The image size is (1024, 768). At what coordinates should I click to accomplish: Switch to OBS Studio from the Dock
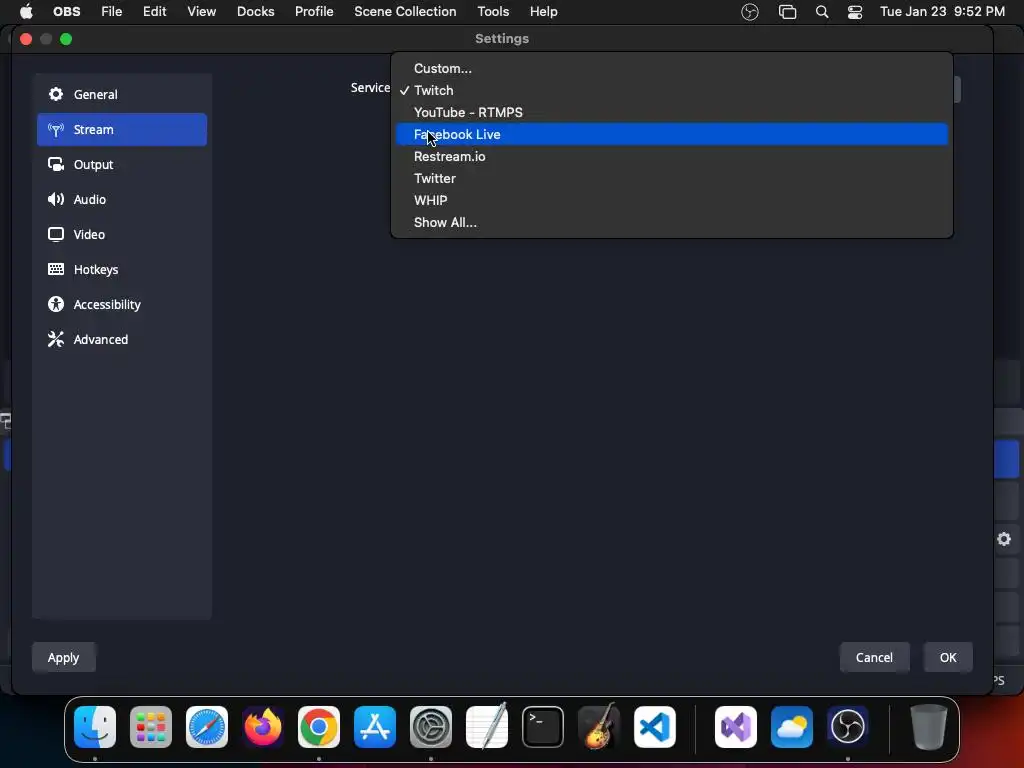[848, 727]
